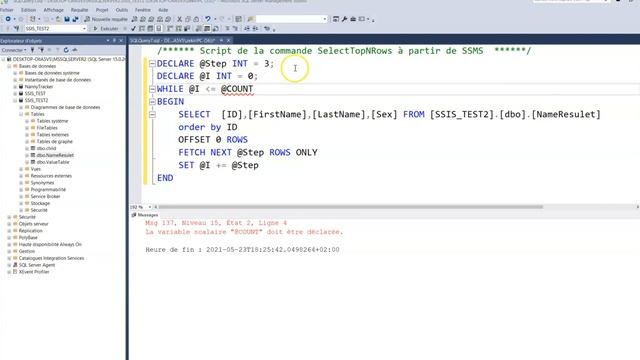
Task: Click the error line 'Msg 137, Niveau 15'
Action: 216,223
